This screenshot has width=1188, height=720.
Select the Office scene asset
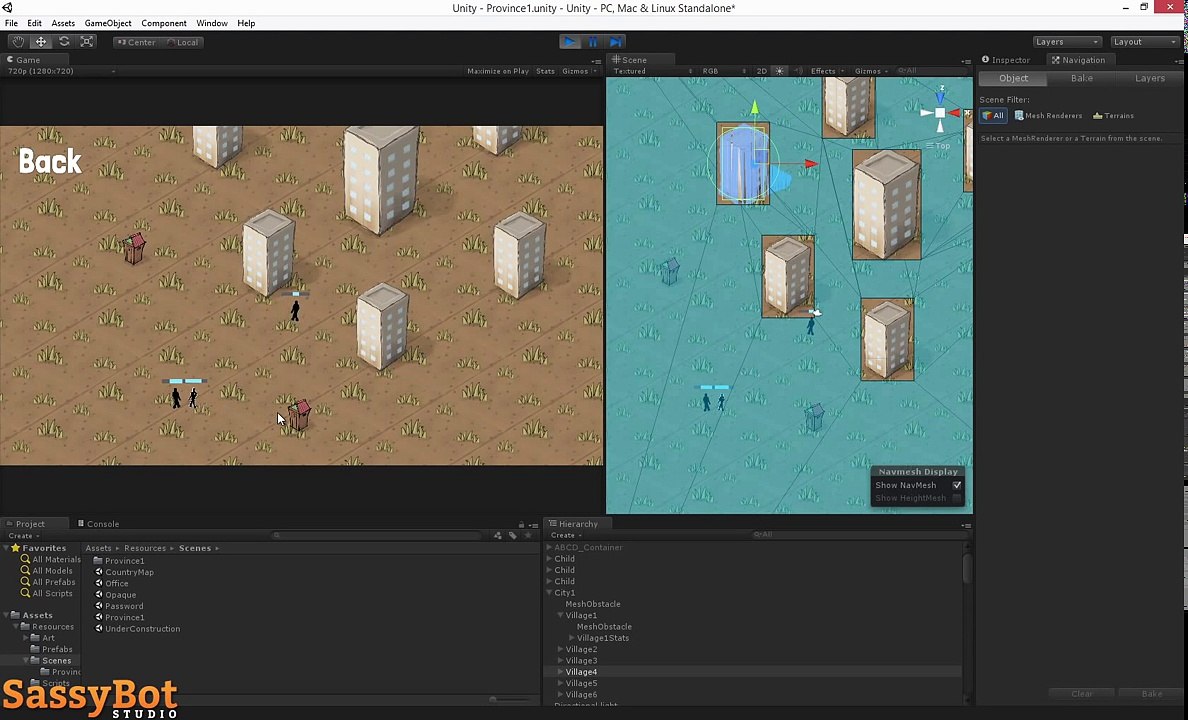(111, 584)
